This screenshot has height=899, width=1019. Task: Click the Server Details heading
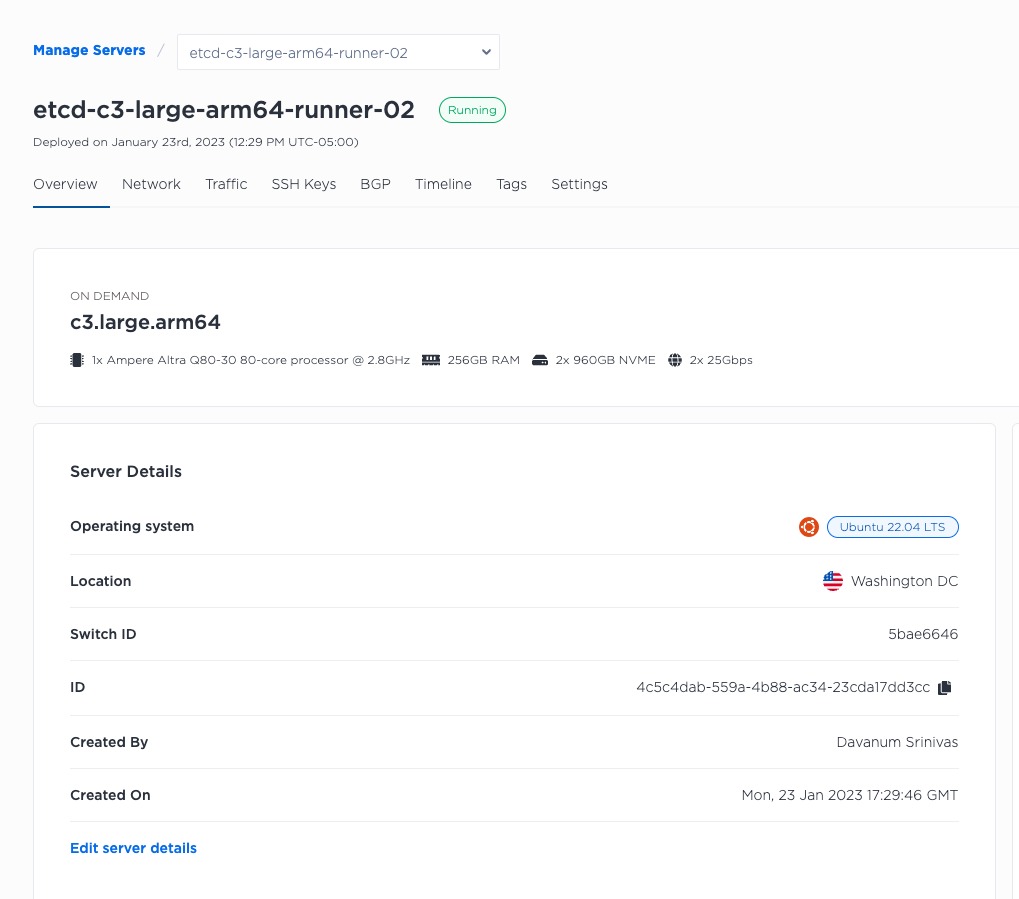click(126, 471)
